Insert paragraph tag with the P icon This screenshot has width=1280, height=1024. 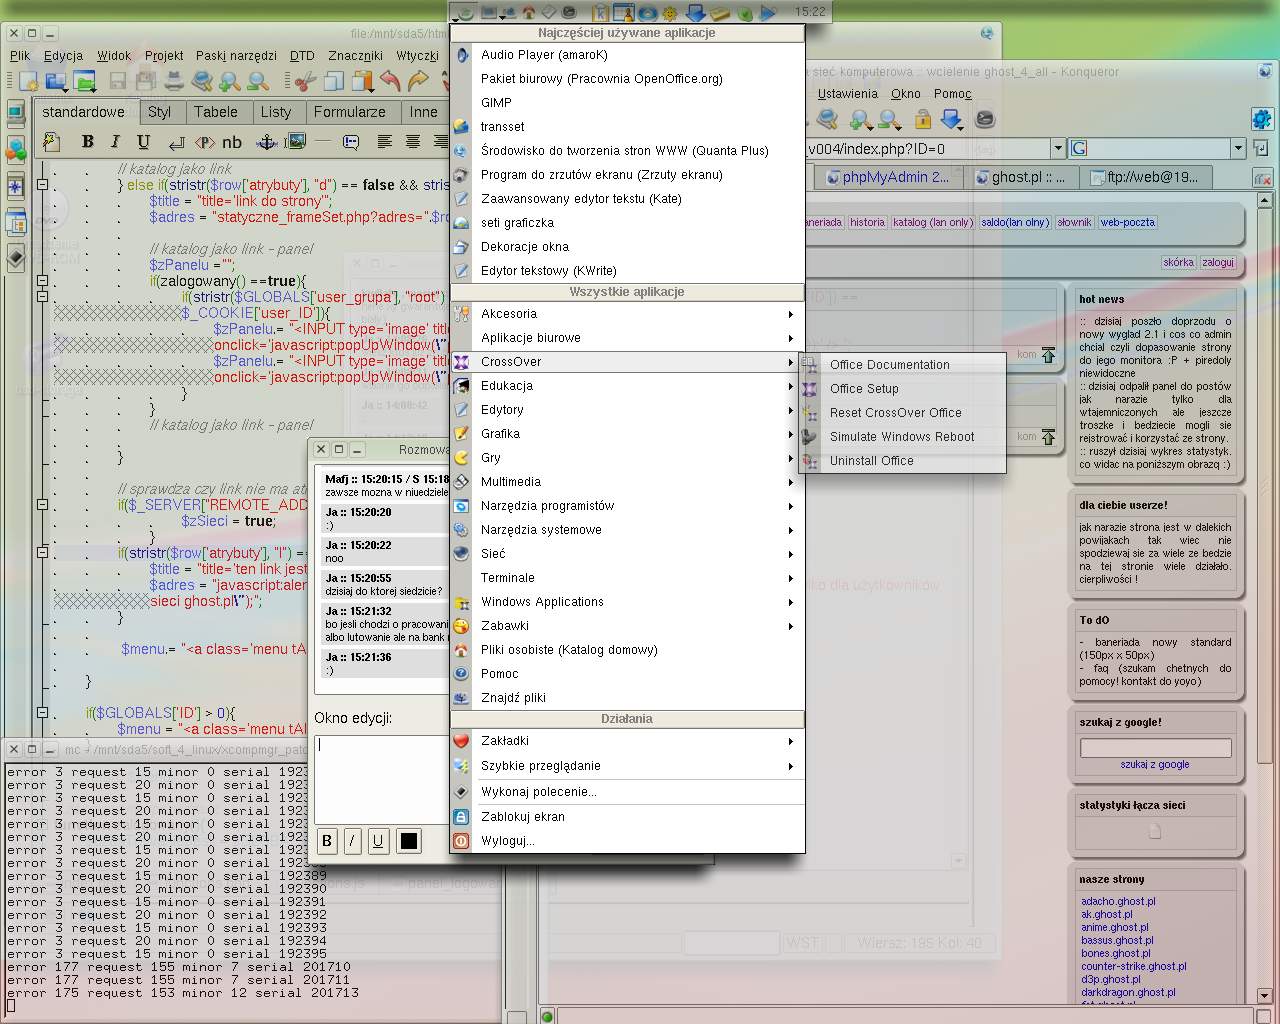click(205, 142)
